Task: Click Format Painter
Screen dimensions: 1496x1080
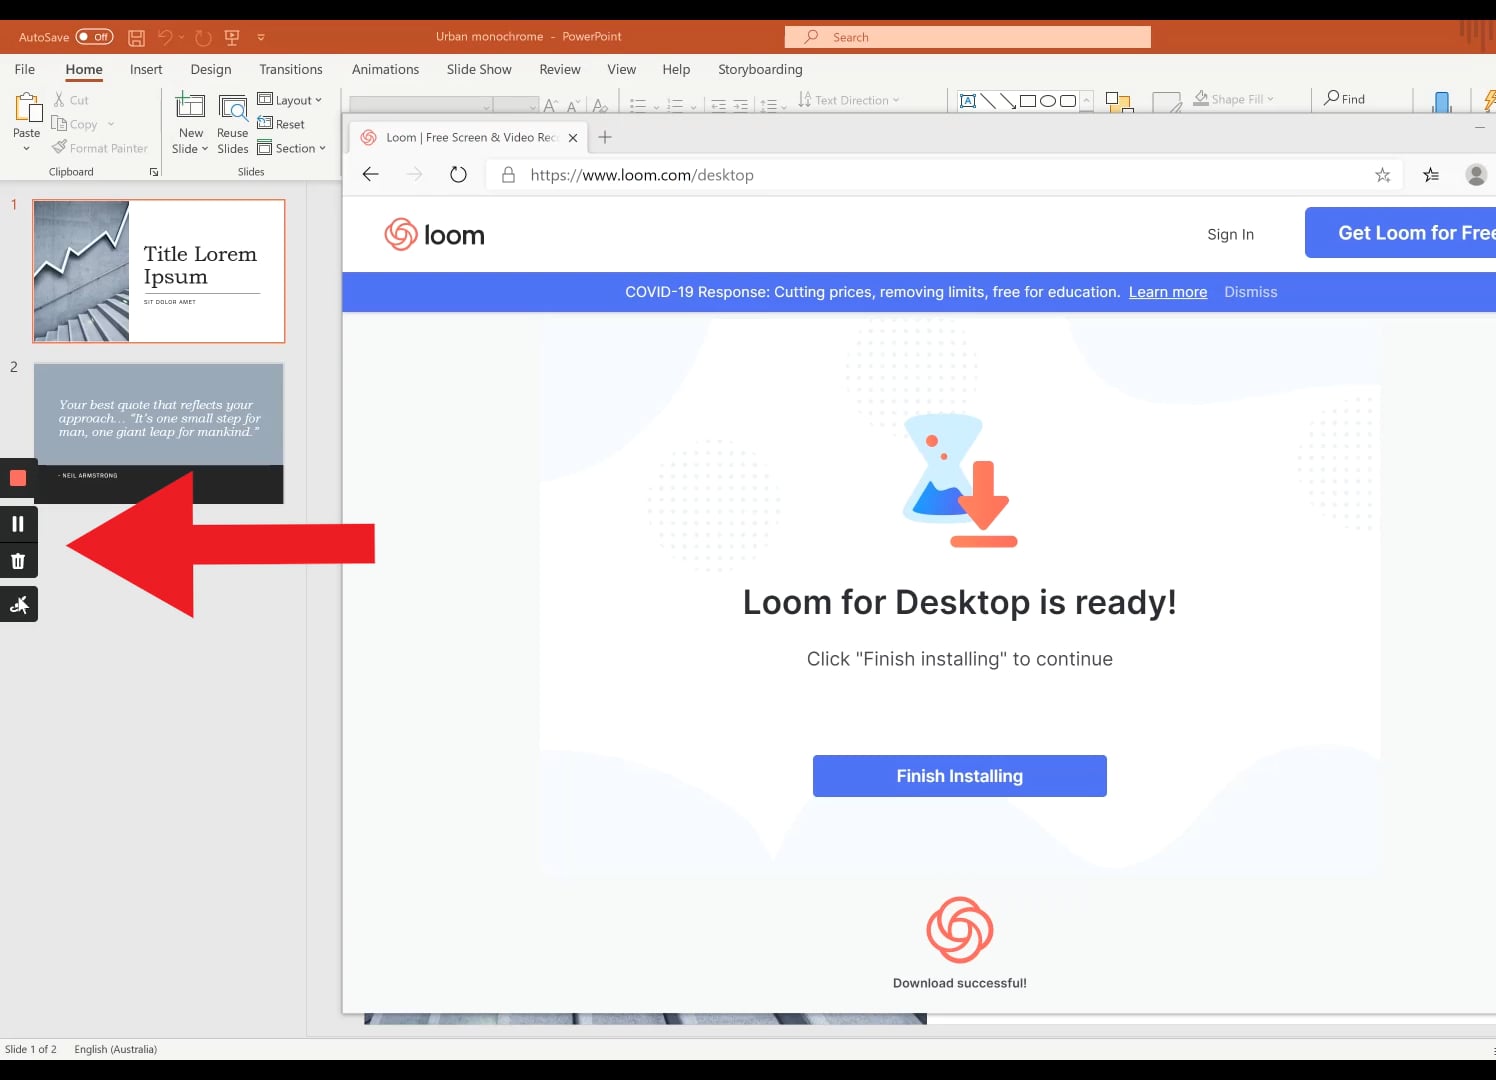Action: (x=100, y=148)
